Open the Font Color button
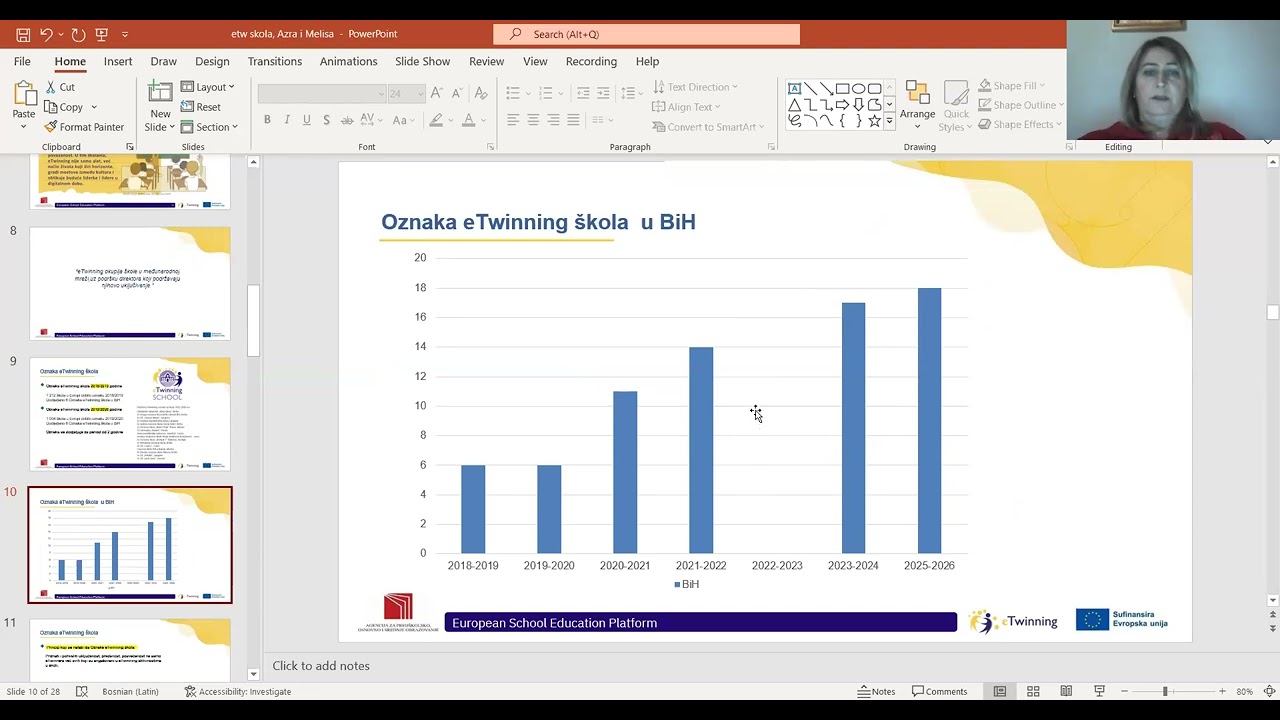 (x=468, y=120)
